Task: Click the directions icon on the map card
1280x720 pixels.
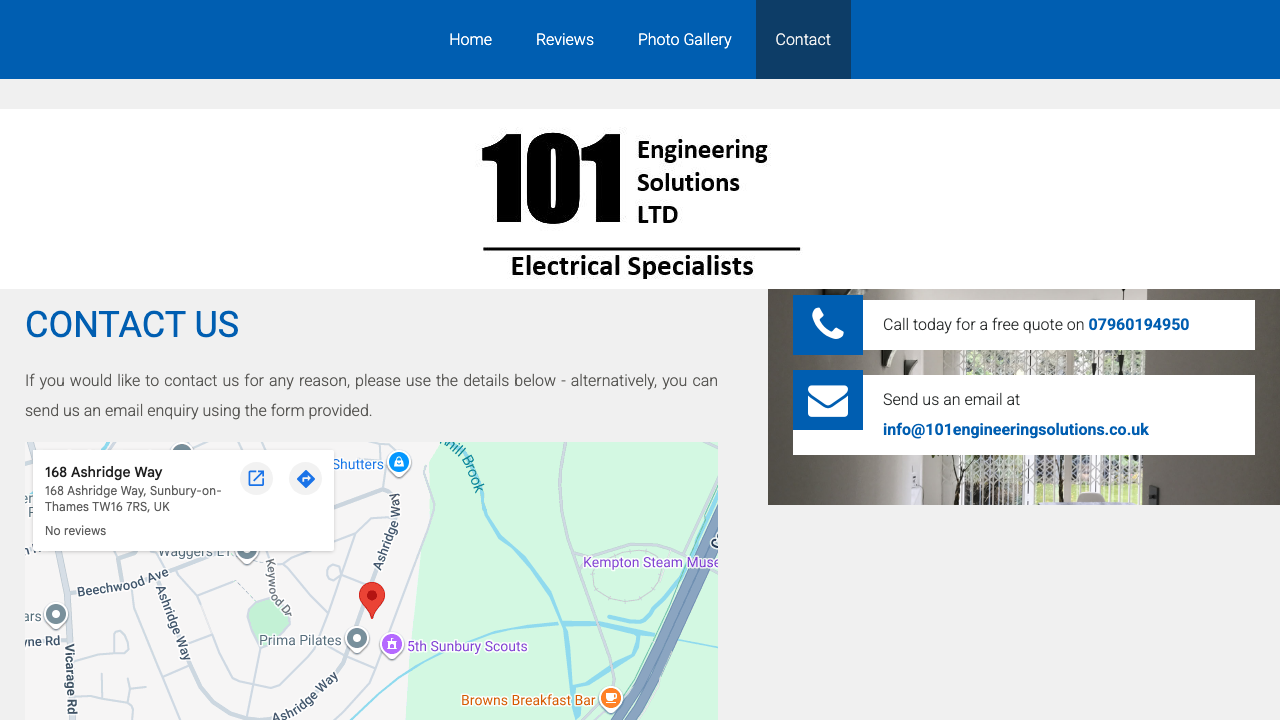Action: pyautogui.click(x=305, y=478)
